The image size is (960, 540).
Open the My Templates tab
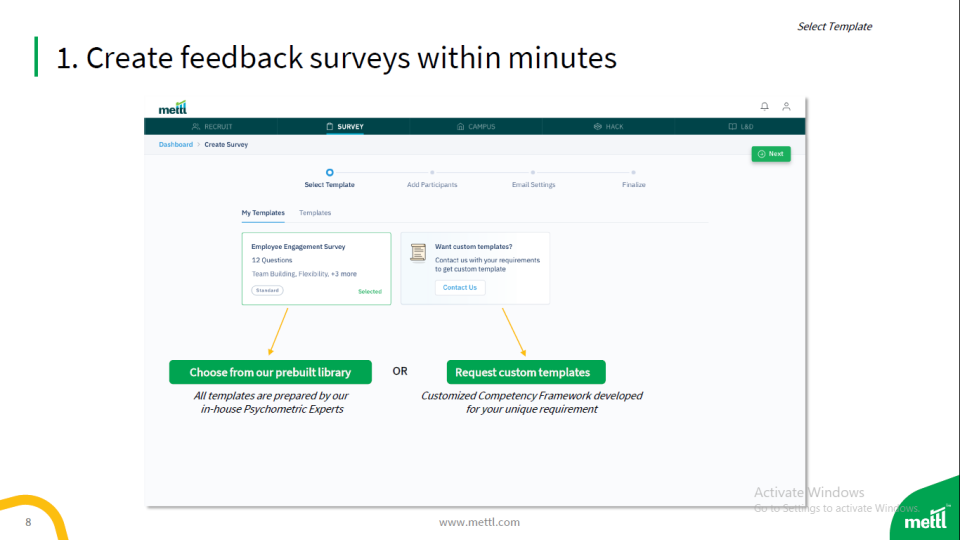click(x=263, y=213)
